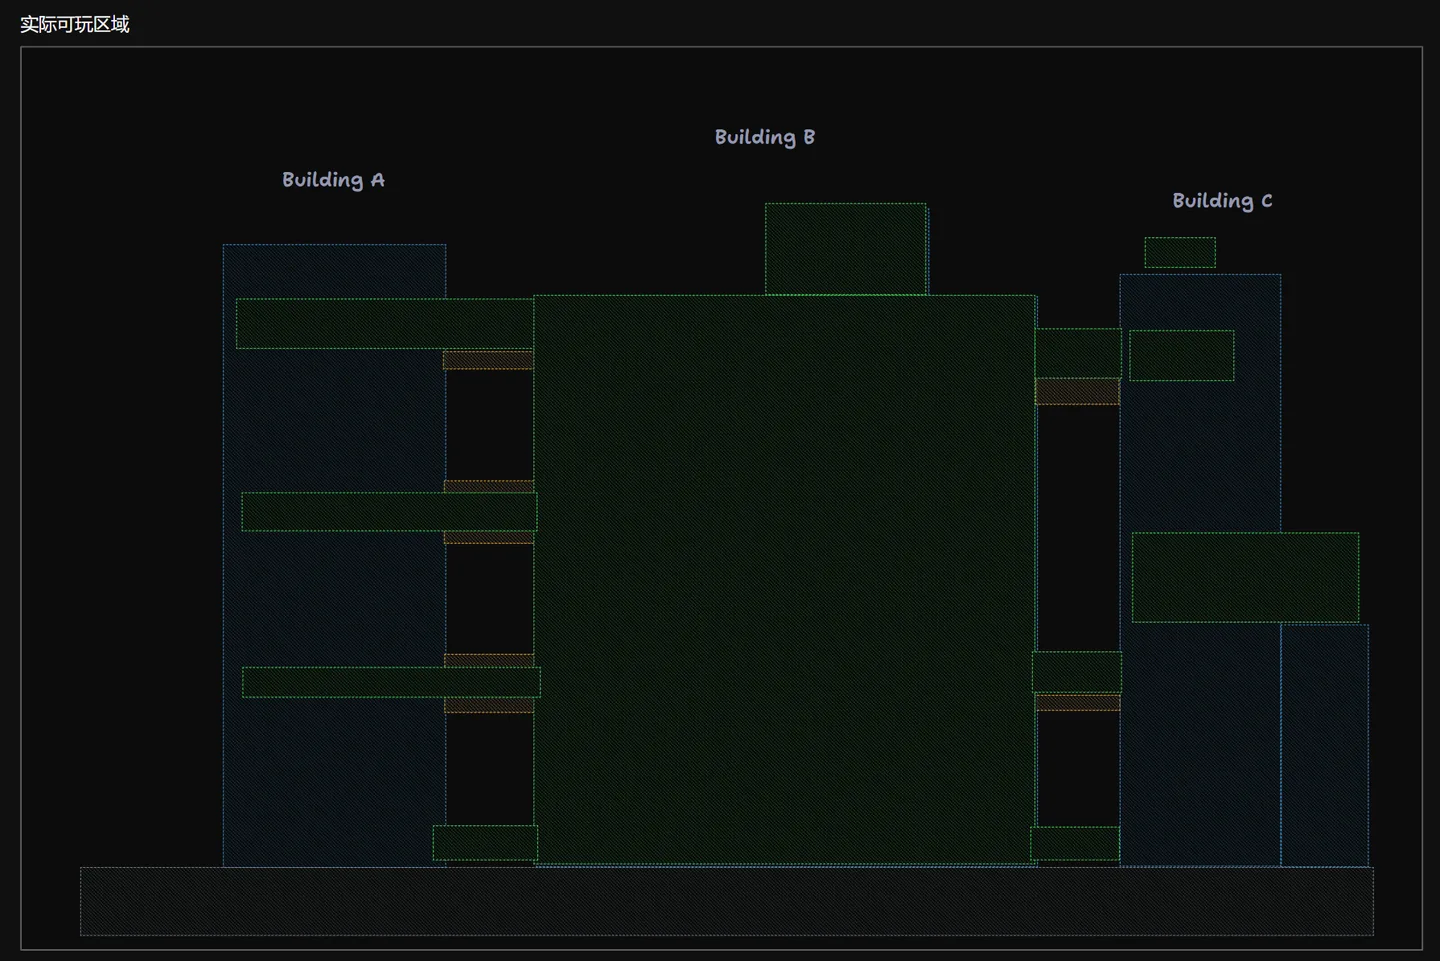The image size is (1440, 961).
Task: Select the green rooftop box atop Building B
Action: point(846,249)
